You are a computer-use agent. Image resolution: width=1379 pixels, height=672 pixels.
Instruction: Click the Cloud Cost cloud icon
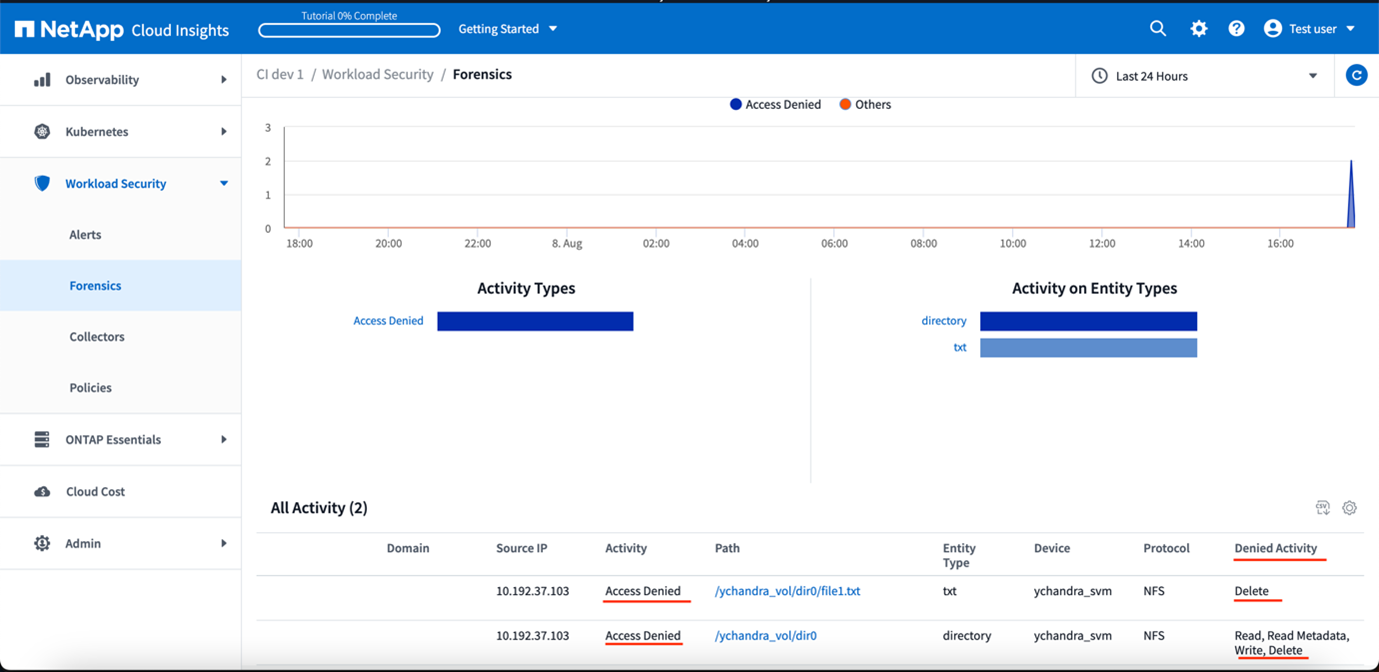click(42, 492)
